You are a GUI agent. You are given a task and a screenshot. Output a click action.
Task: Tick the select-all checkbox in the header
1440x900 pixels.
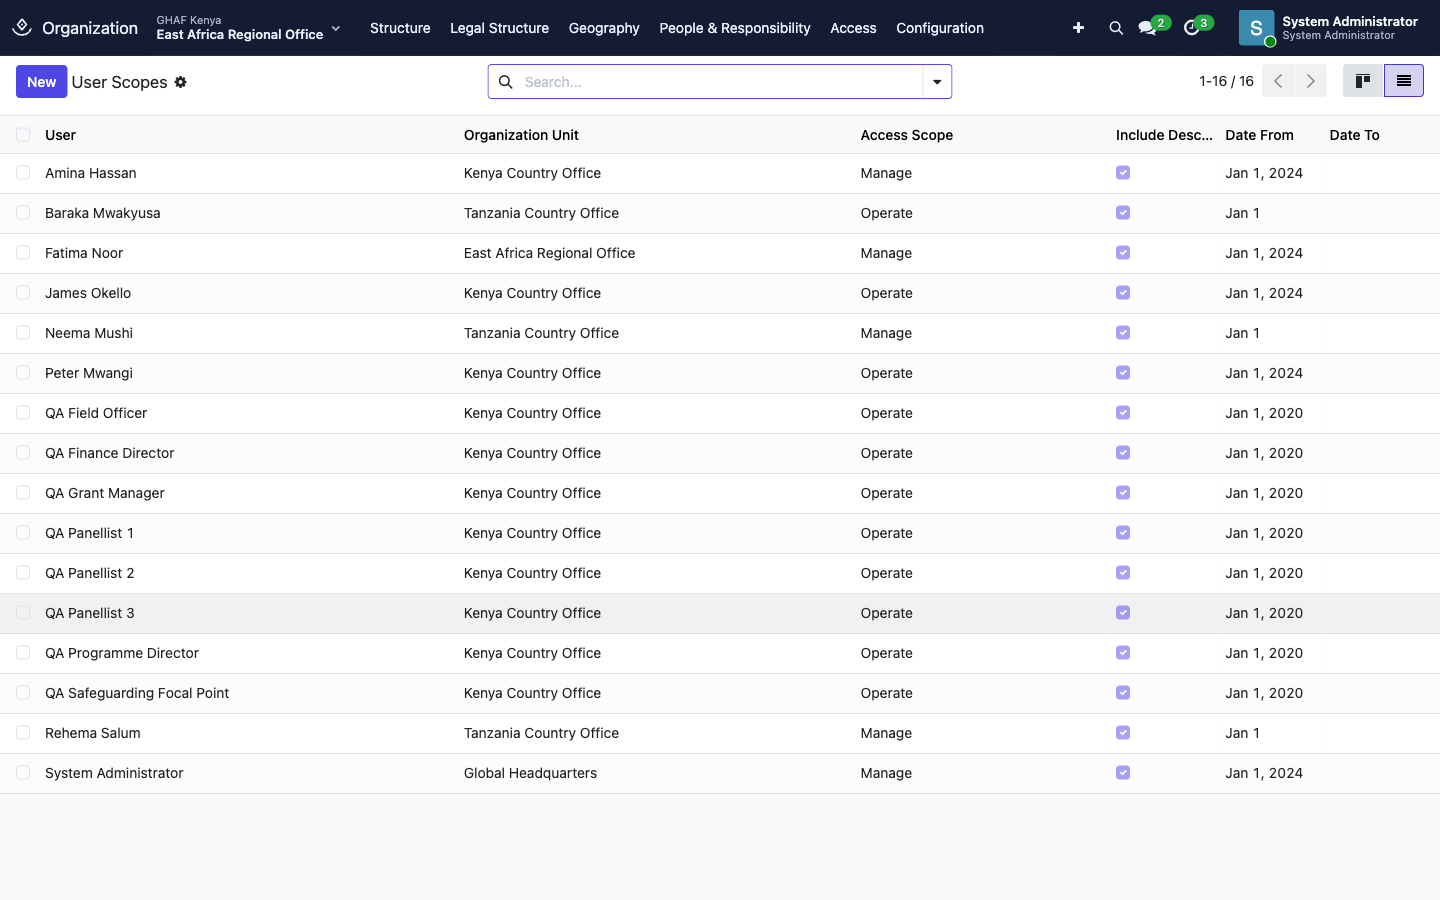click(23, 135)
